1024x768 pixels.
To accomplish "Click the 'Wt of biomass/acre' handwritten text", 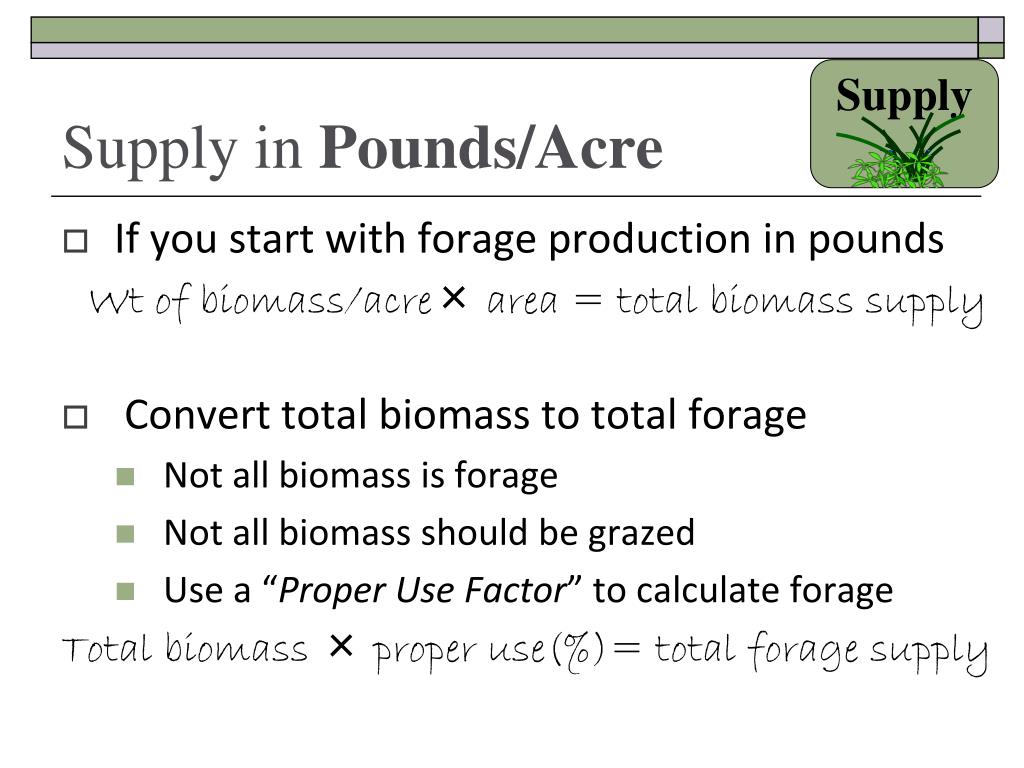I will [x=261, y=302].
